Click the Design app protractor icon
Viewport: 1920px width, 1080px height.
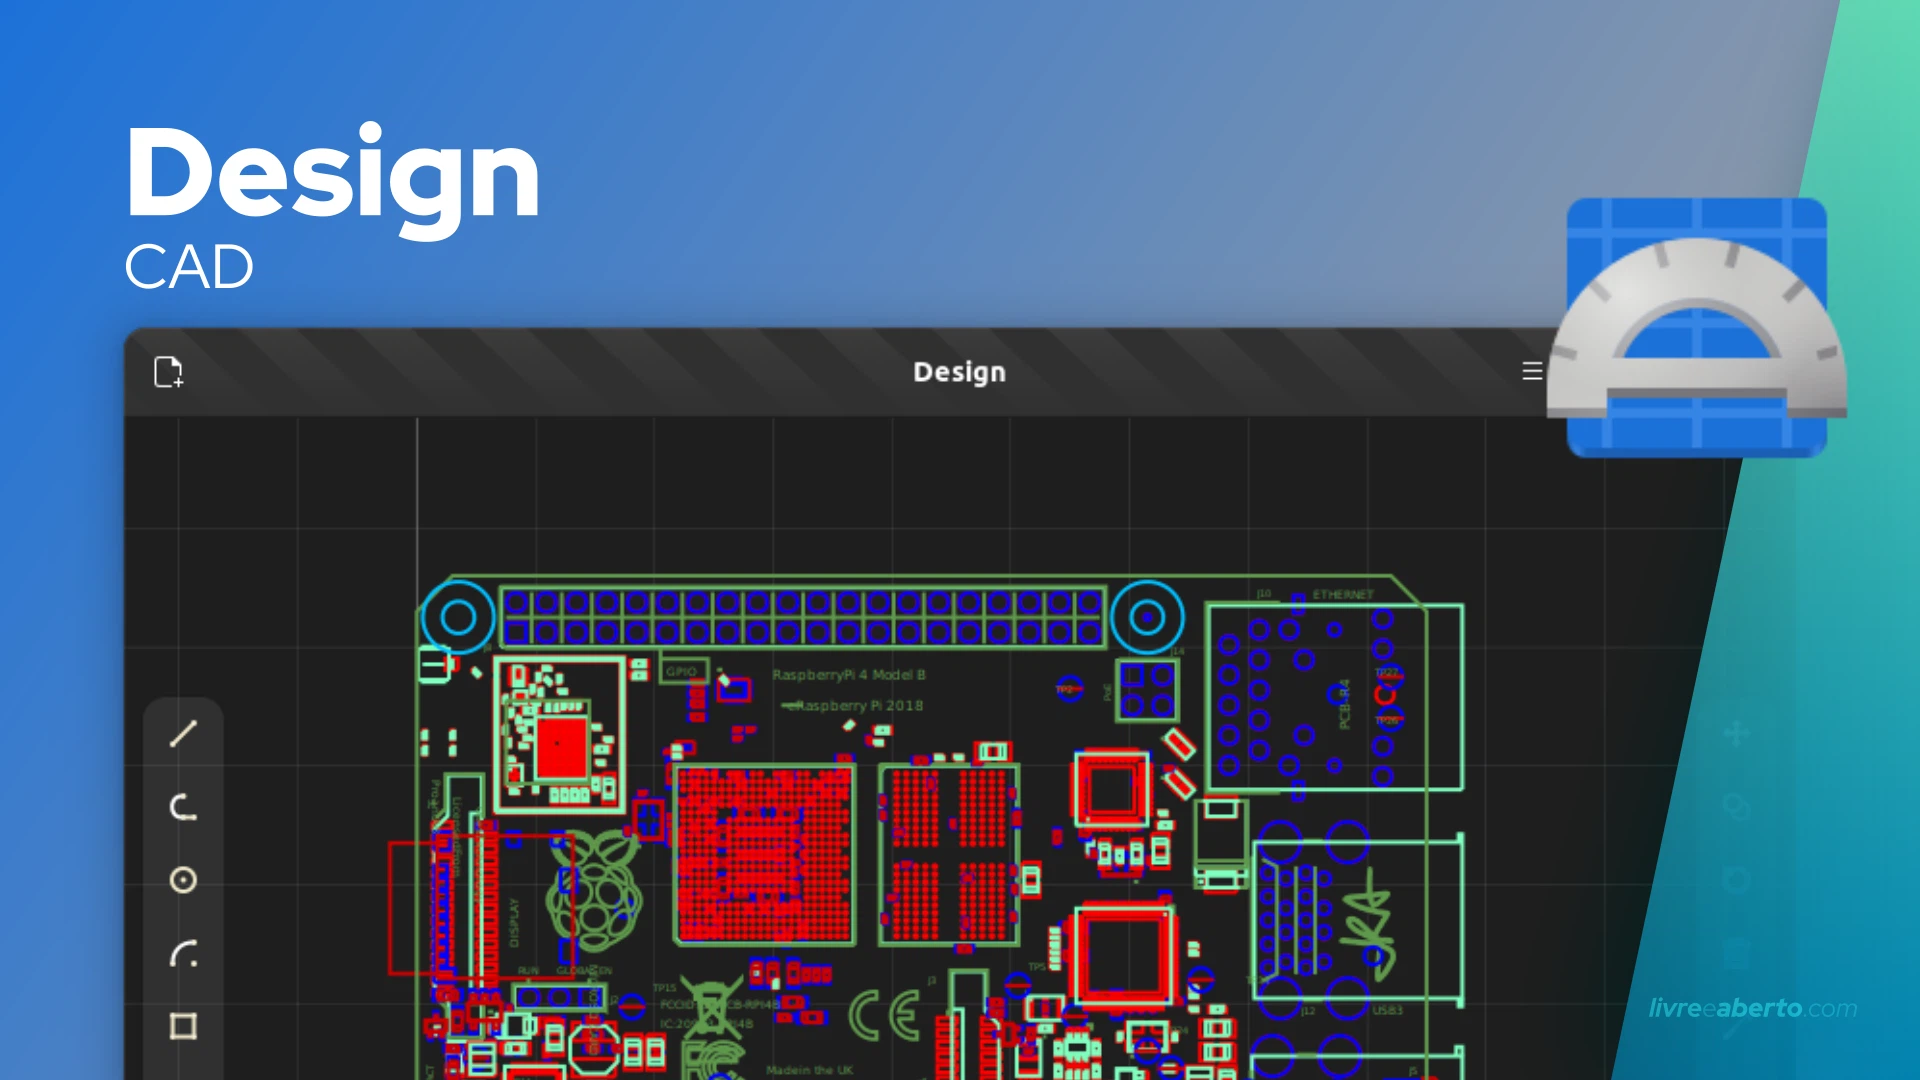(x=1697, y=326)
